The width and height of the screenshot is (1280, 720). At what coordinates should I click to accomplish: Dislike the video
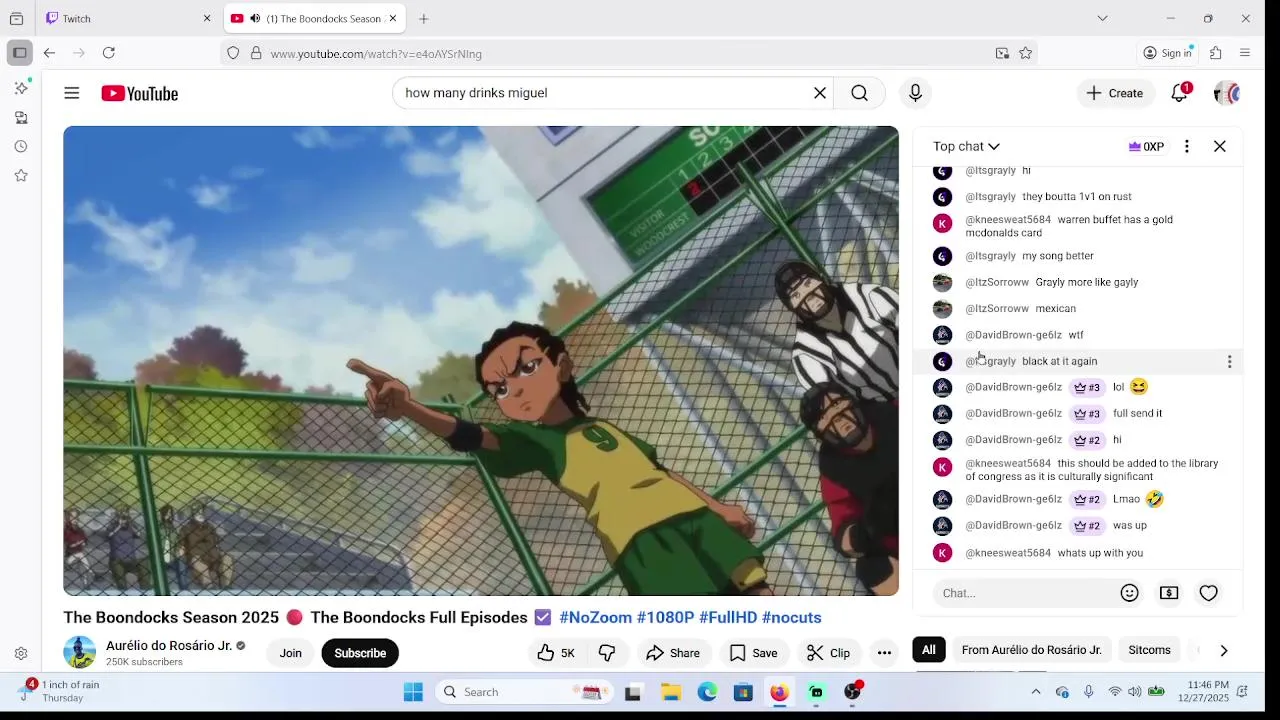tap(607, 653)
